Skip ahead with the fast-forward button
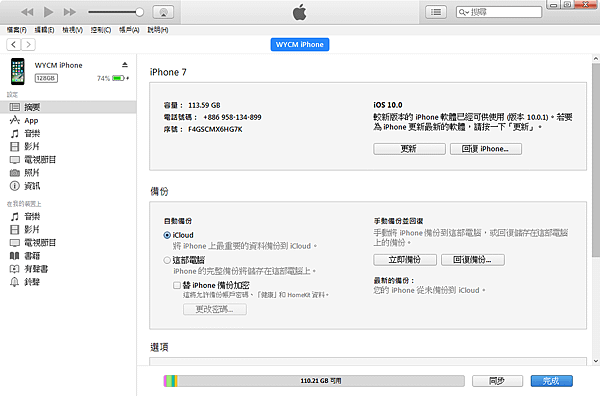Image resolution: width=600 pixels, height=396 pixels. tap(70, 12)
